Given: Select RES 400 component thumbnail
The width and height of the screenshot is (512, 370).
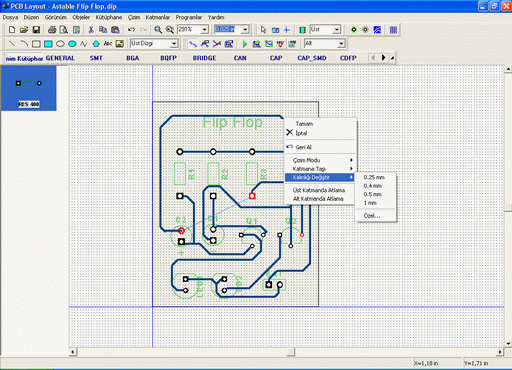Looking at the screenshot, I should 29,88.
